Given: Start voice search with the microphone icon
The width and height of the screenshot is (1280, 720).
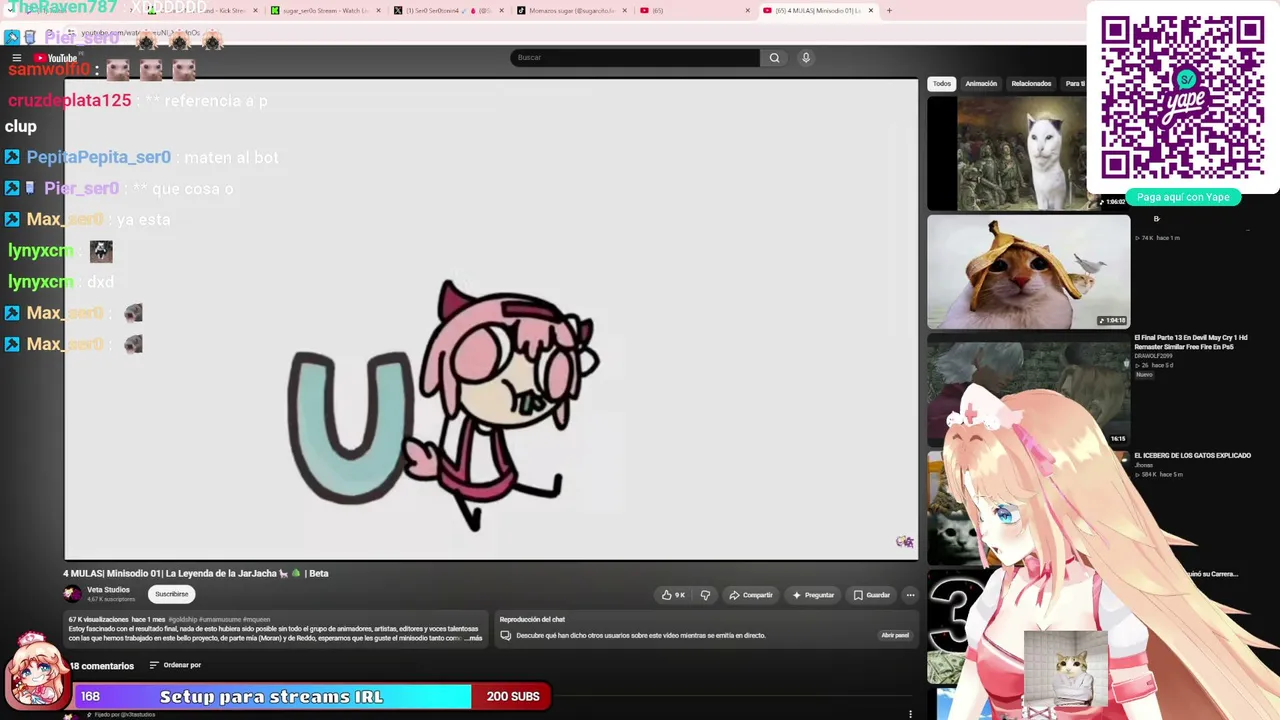Looking at the screenshot, I should coord(806,58).
